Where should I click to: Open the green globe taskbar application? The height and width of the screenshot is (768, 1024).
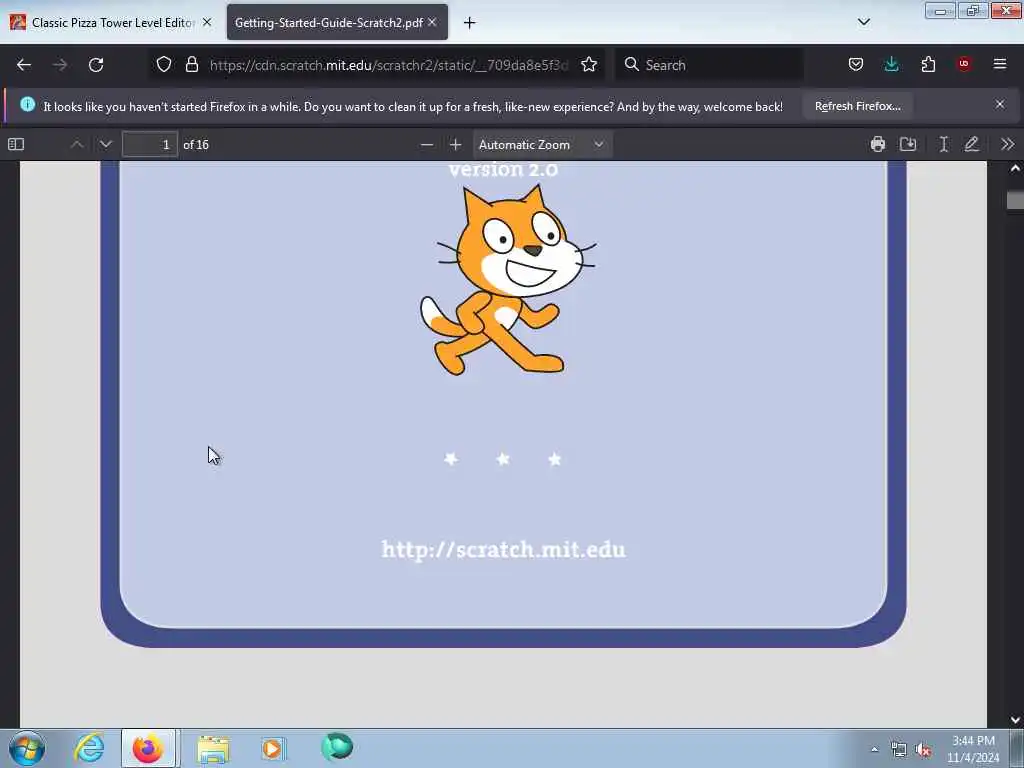coord(338,746)
